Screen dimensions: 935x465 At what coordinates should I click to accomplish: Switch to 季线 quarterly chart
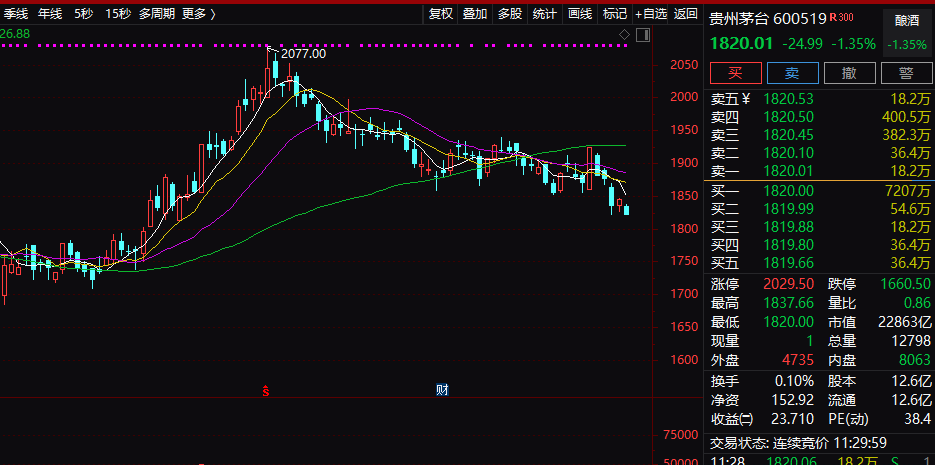click(16, 14)
